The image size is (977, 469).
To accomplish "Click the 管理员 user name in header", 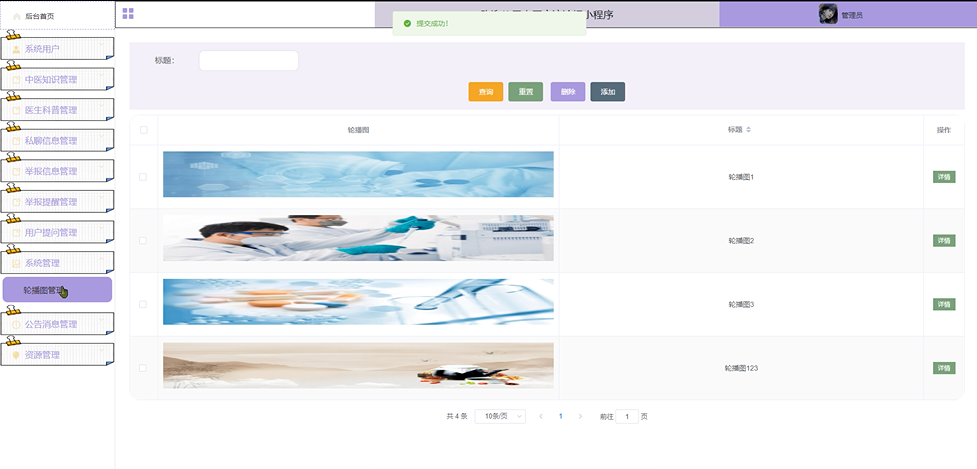I will 852,16.
